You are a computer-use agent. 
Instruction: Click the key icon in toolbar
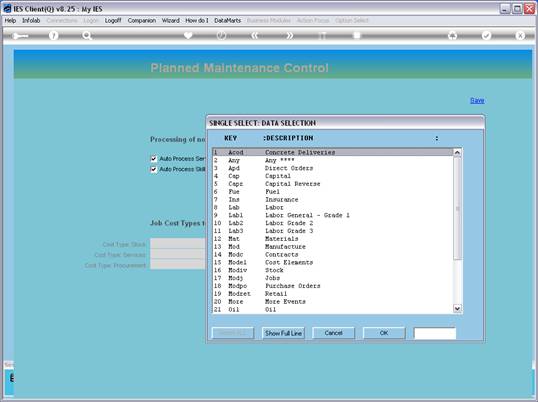coord(20,36)
